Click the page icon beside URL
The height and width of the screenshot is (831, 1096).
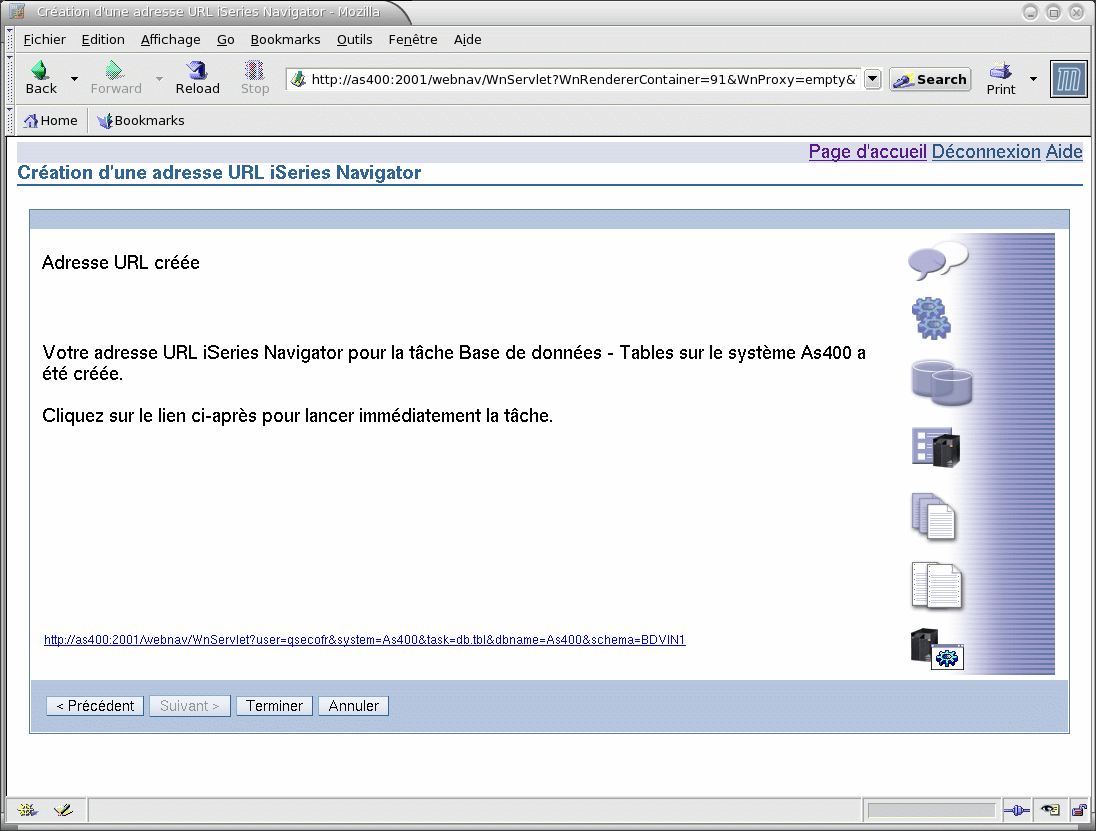point(298,80)
